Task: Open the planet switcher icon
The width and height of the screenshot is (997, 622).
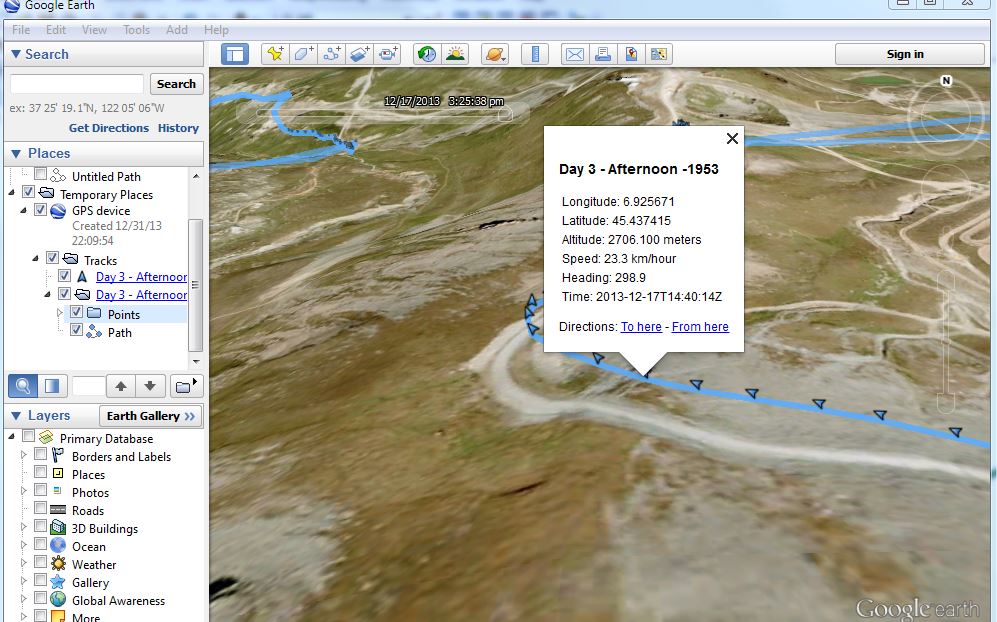Action: 495,54
